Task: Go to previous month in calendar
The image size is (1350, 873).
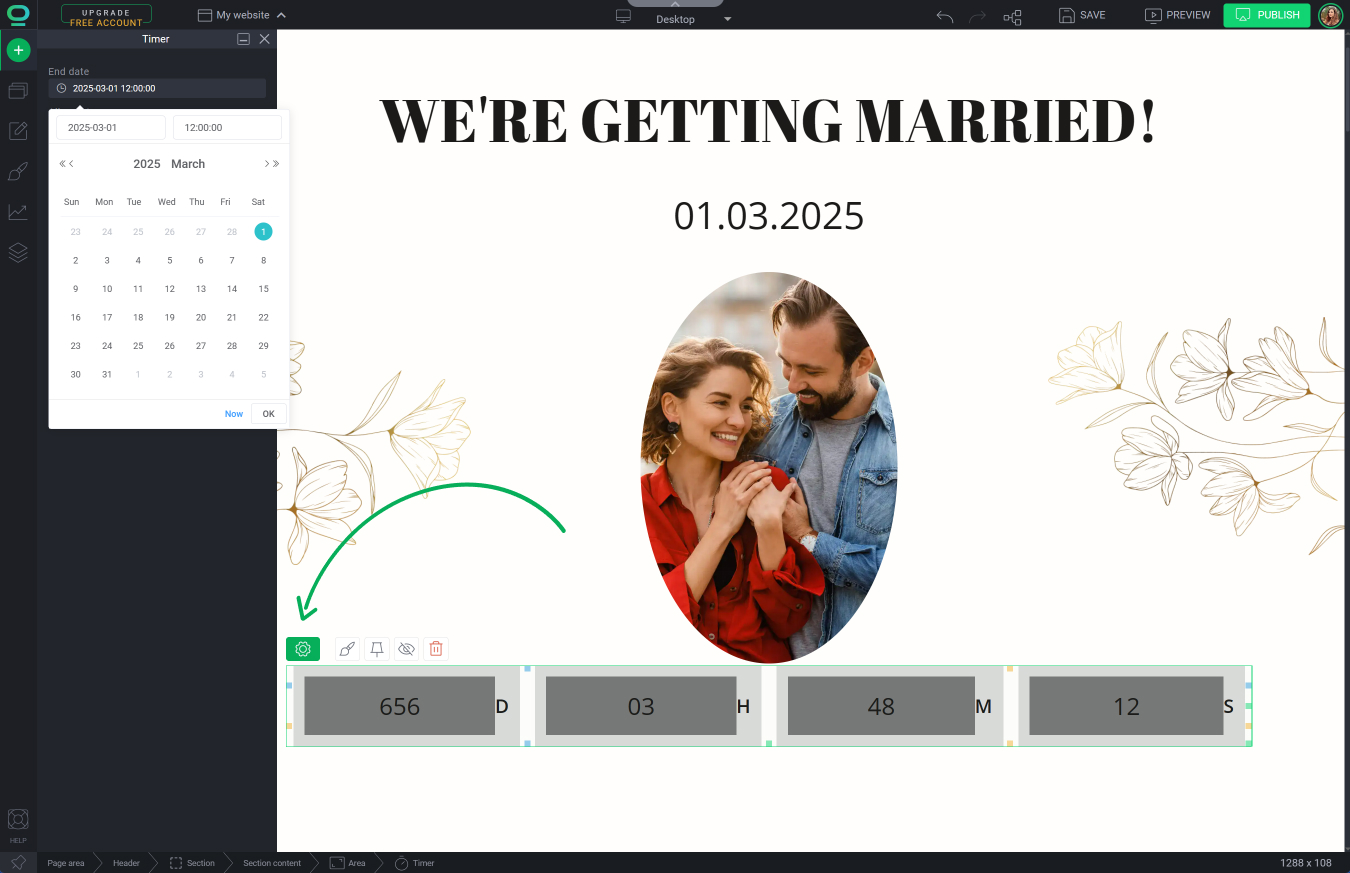Action: (72, 164)
